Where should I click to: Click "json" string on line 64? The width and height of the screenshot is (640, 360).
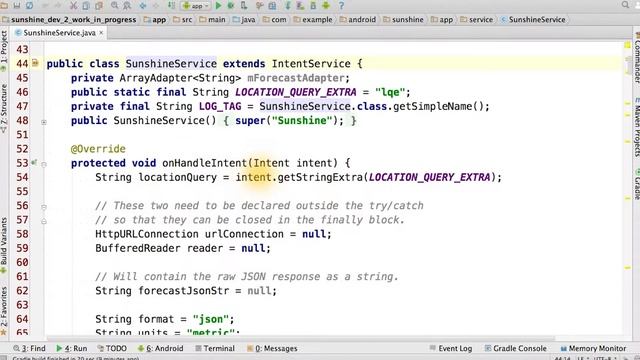coord(211,319)
